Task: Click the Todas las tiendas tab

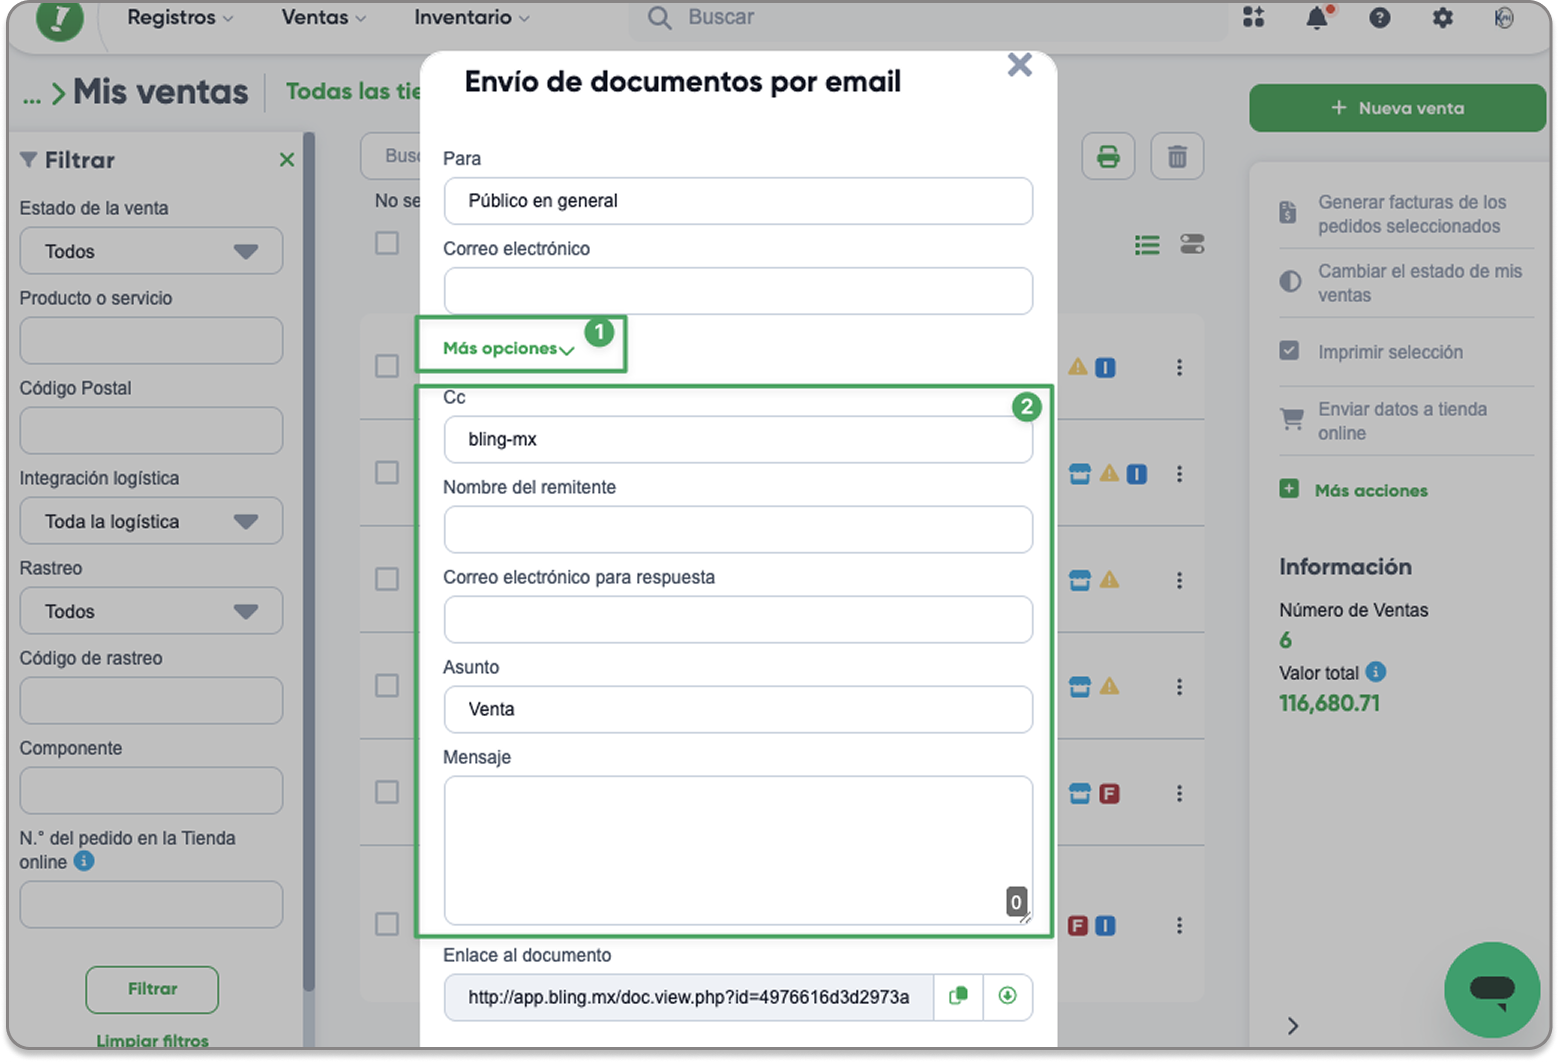Action: click(x=353, y=92)
